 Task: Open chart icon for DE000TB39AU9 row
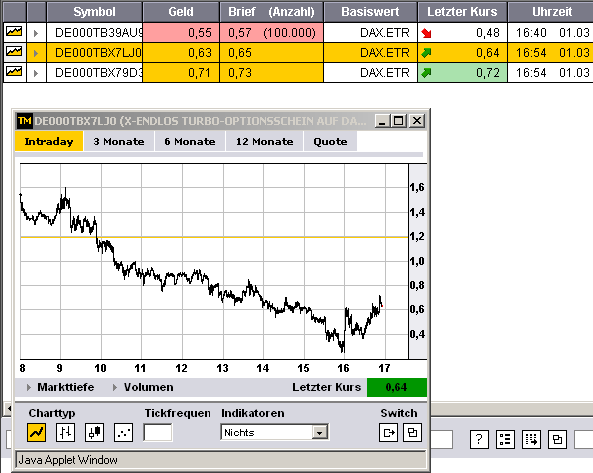point(14,32)
